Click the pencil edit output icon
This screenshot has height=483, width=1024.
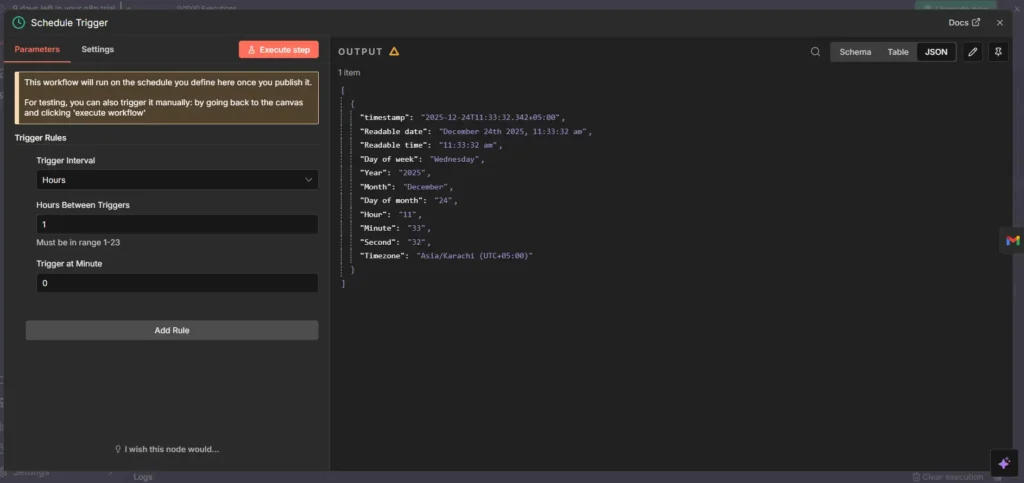[x=972, y=52]
